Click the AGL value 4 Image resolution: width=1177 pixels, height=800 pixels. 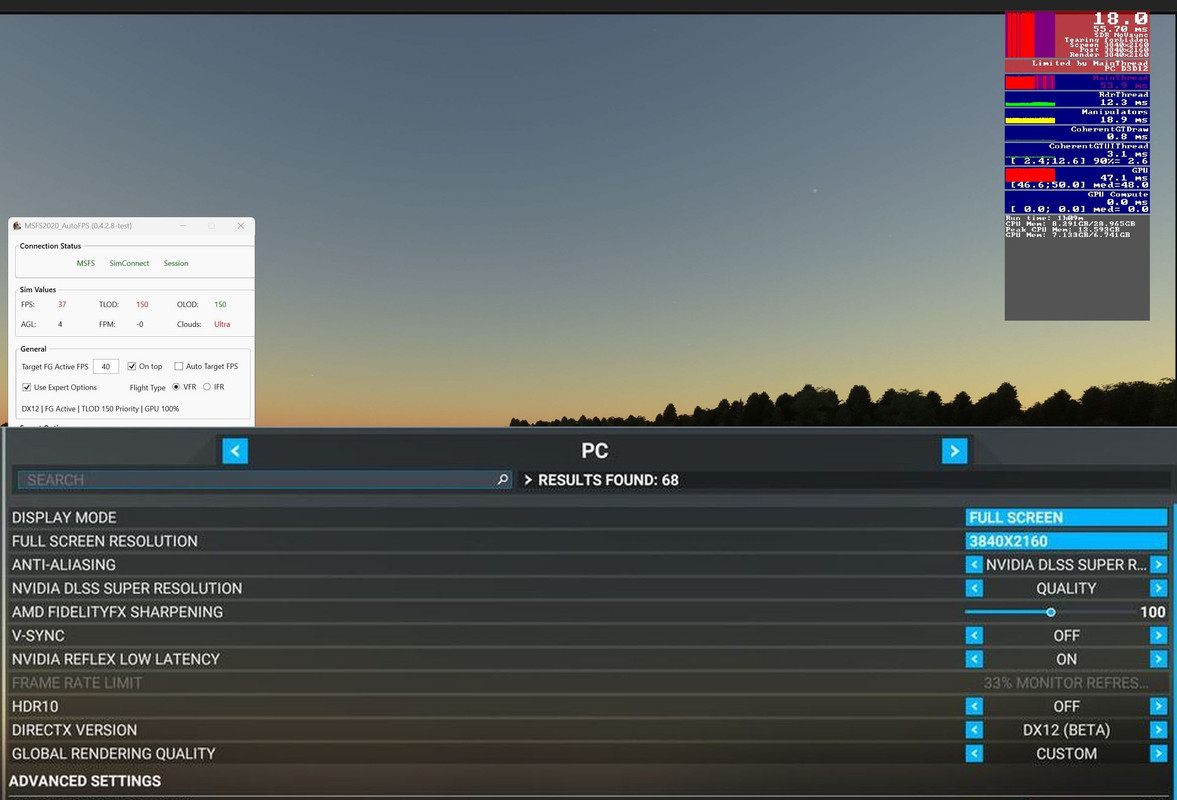(x=60, y=324)
